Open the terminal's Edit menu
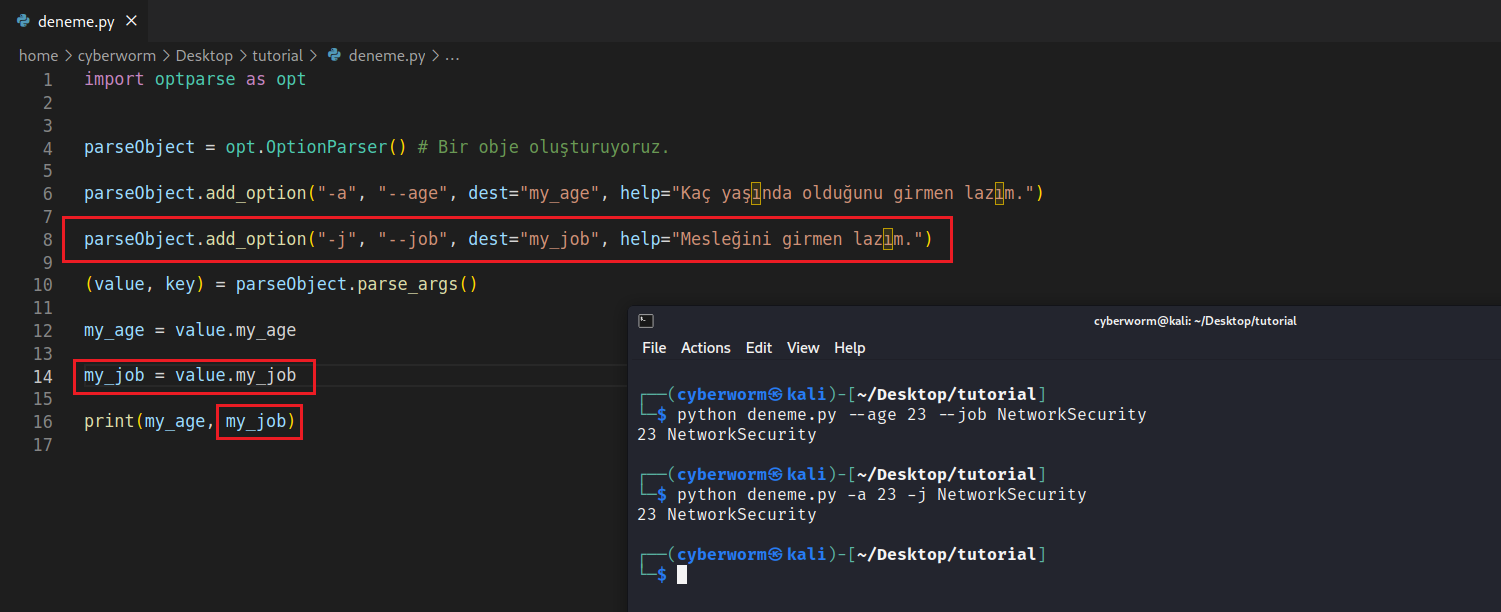1501x612 pixels. pos(758,348)
